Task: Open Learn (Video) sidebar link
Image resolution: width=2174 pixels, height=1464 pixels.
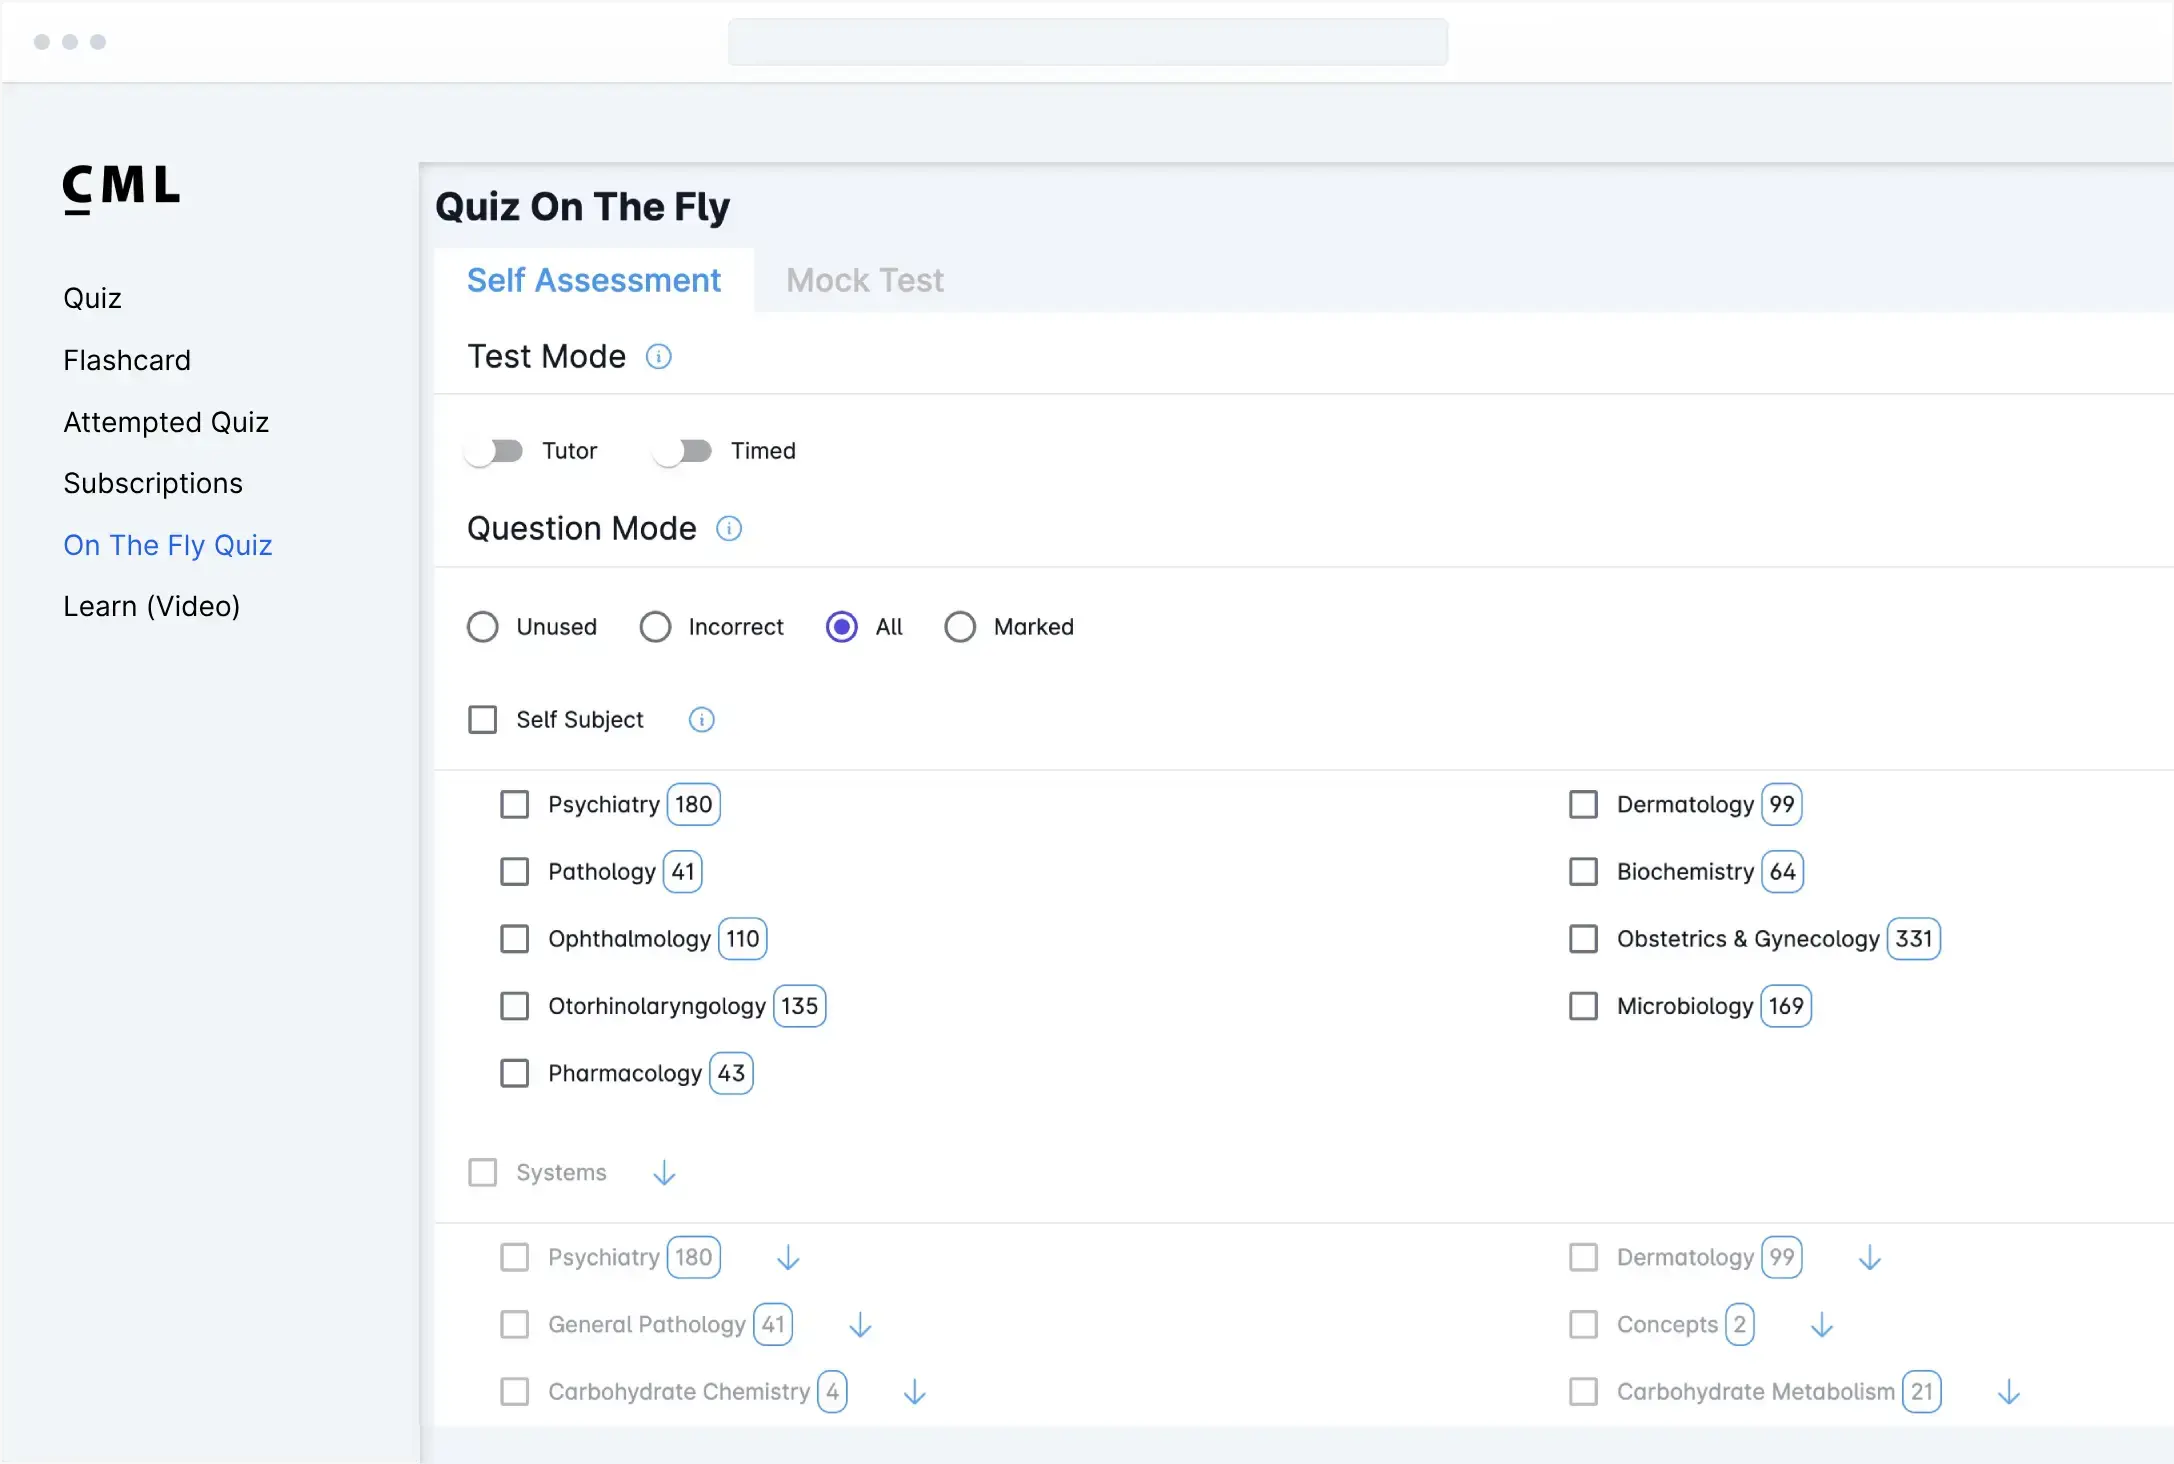Action: point(151,606)
